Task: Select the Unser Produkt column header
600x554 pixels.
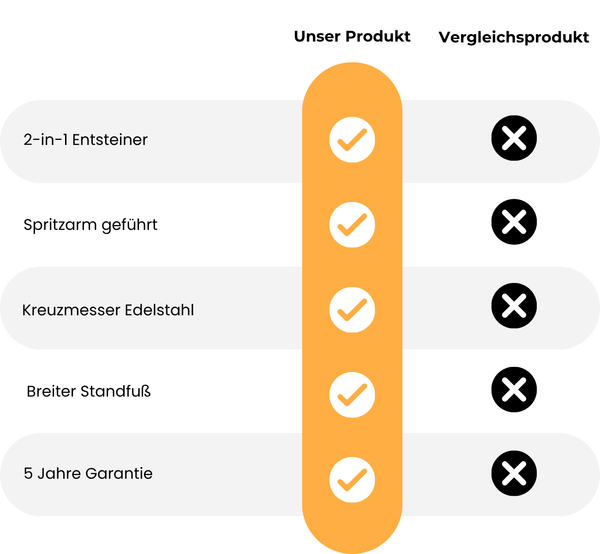Action: click(352, 37)
